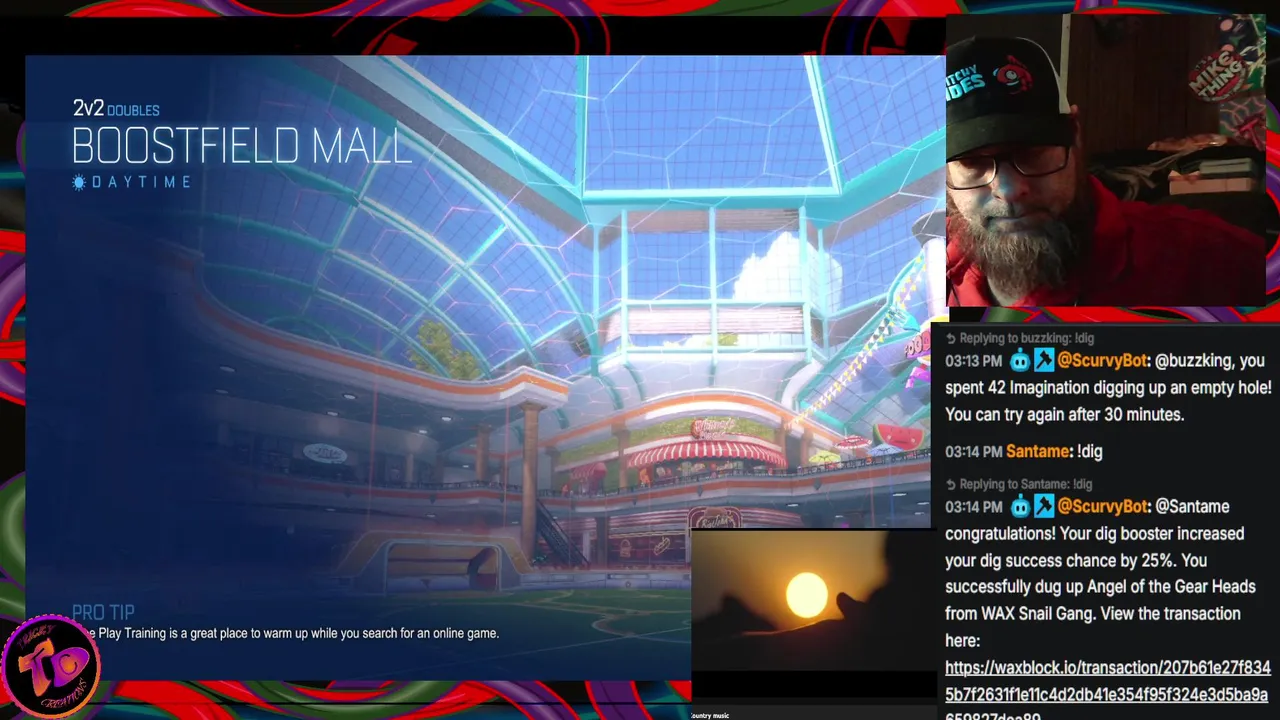Click the Santame username at 03:14 PM

[x=1038, y=451]
